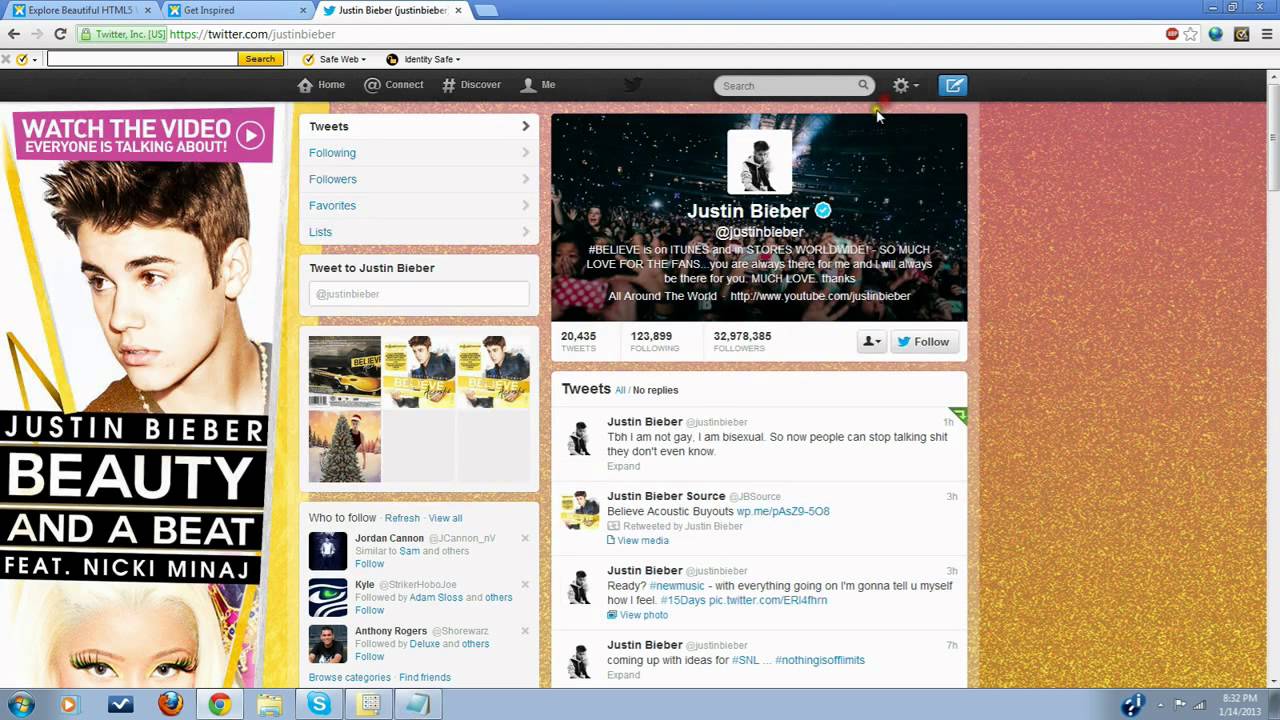The height and width of the screenshot is (720, 1280).
Task: Select Following in profile sidebar
Action: tap(419, 153)
